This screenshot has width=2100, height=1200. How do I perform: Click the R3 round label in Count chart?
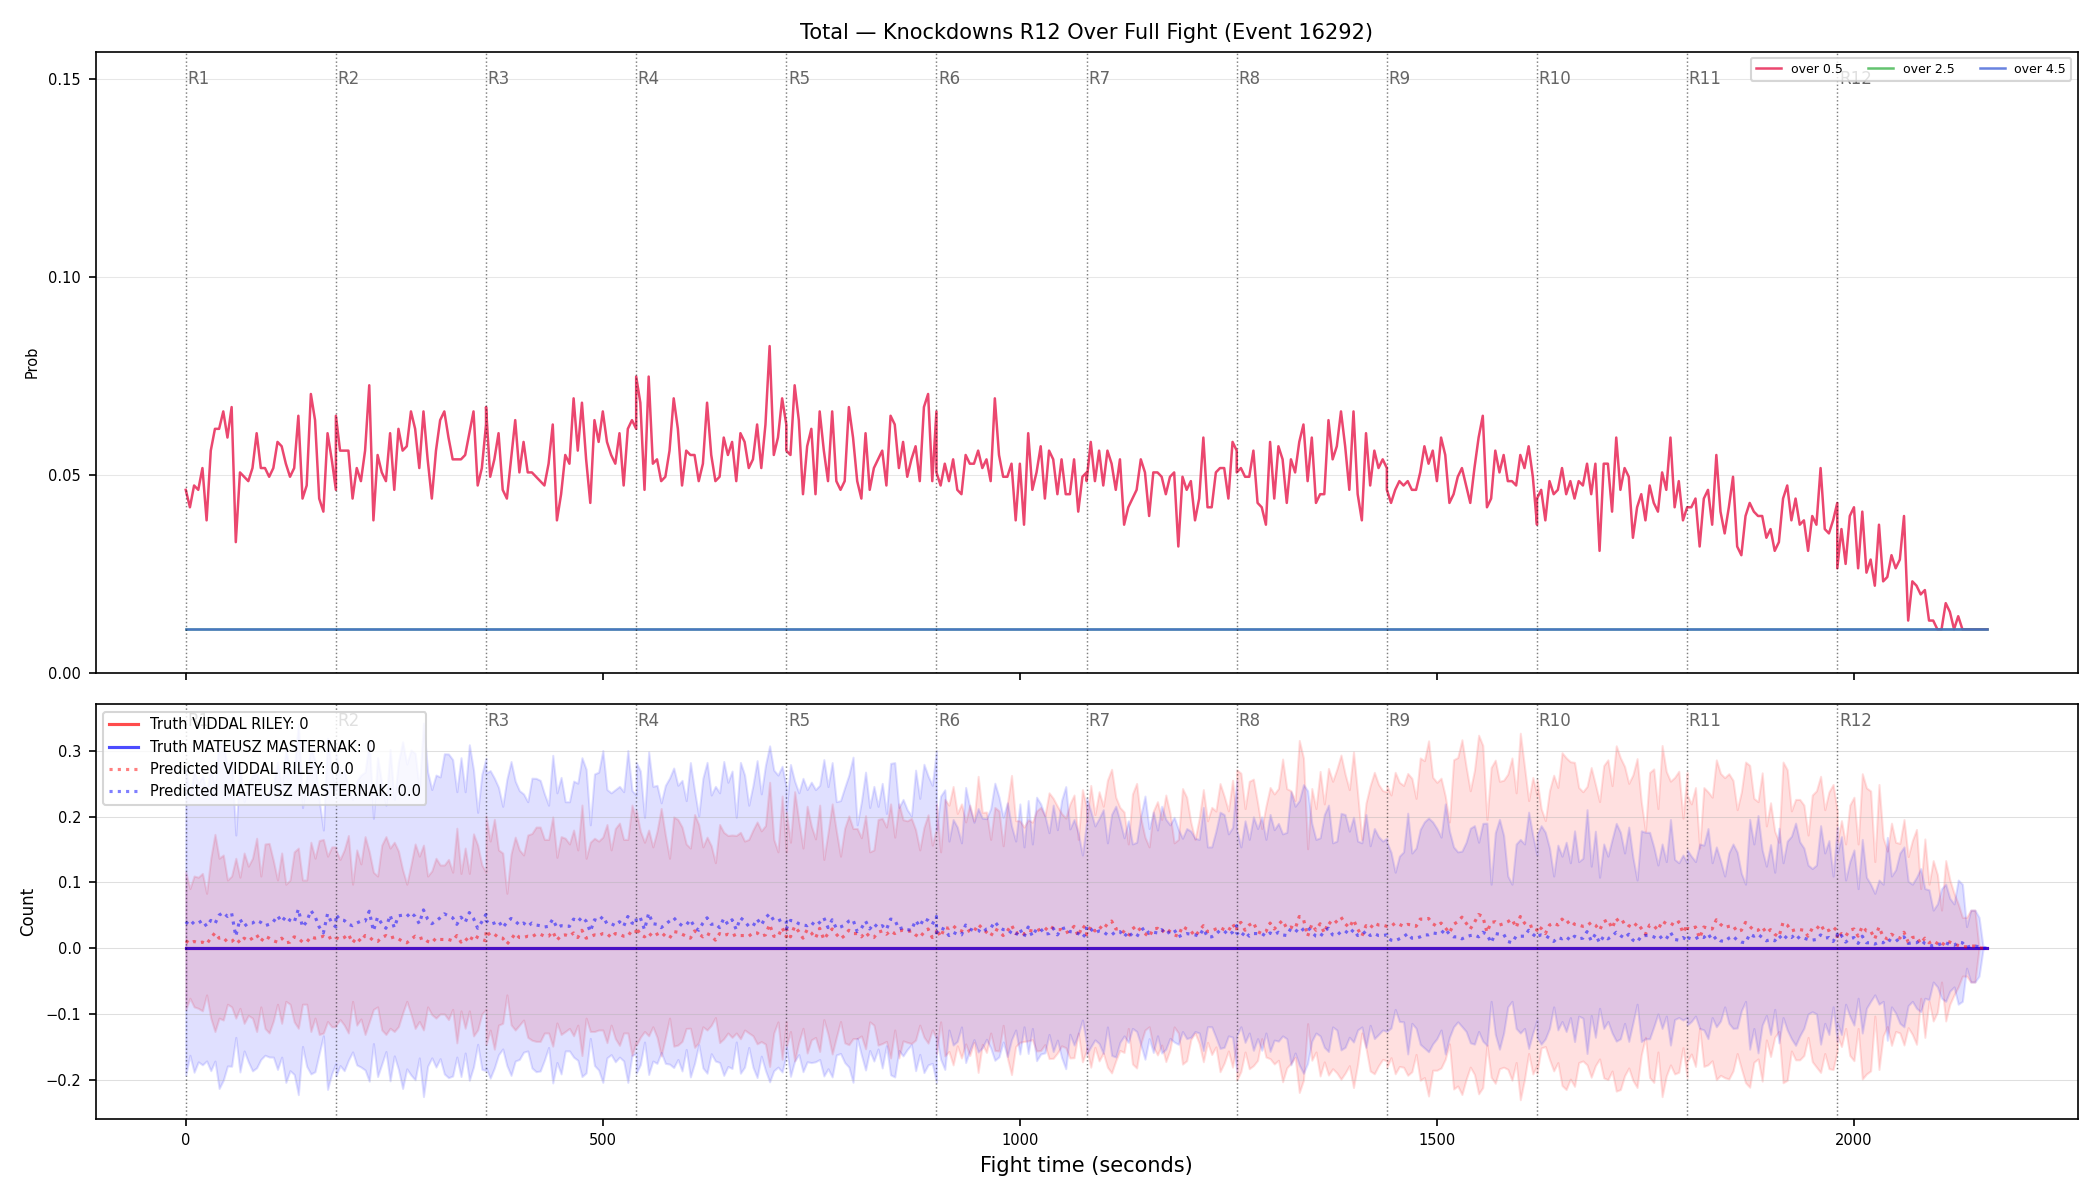coord(498,720)
